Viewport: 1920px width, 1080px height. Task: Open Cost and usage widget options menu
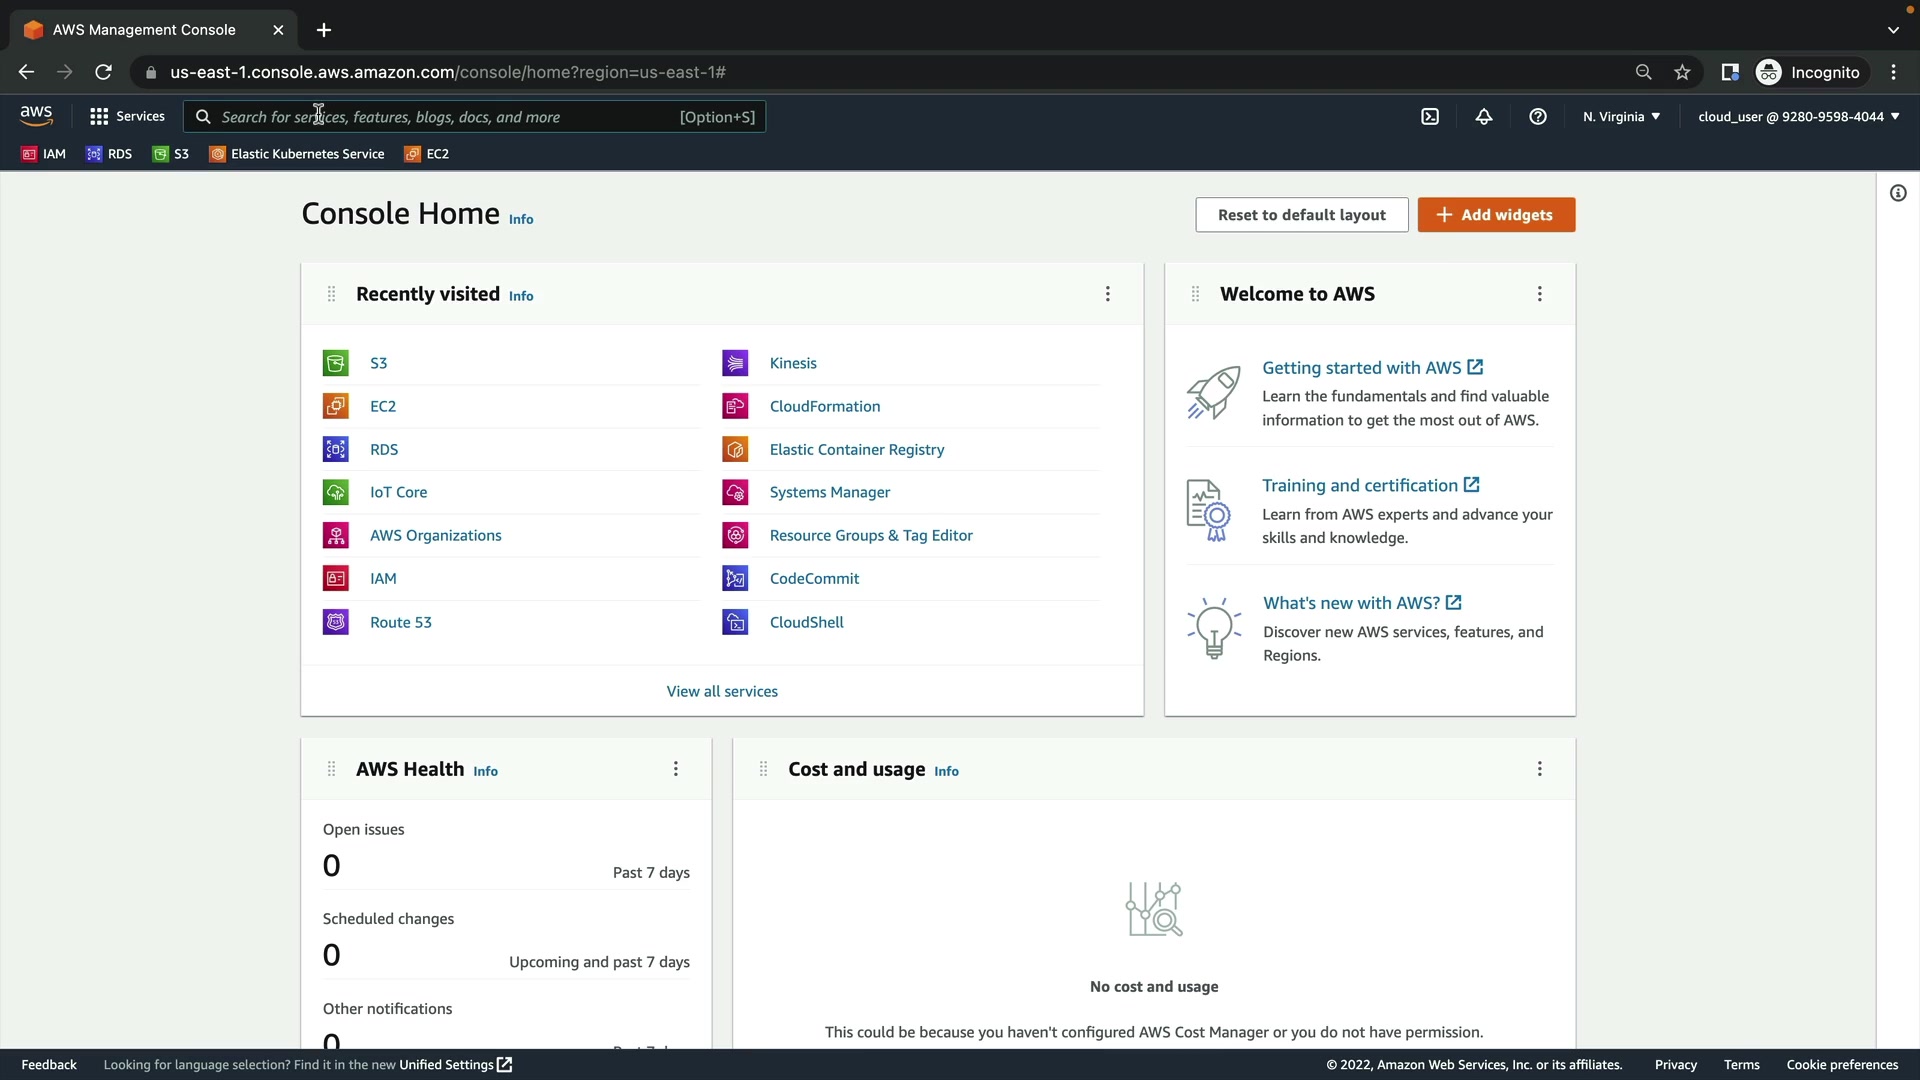click(1539, 769)
